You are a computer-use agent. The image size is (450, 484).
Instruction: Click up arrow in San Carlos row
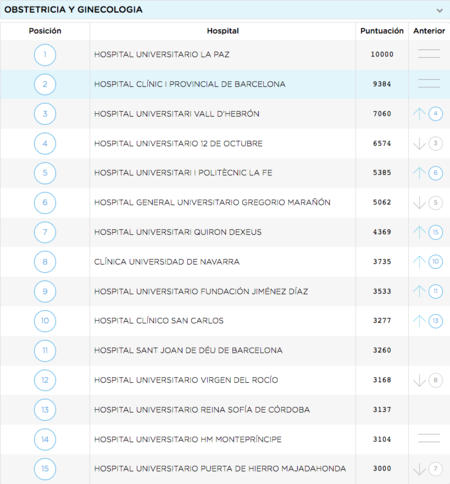(x=419, y=321)
